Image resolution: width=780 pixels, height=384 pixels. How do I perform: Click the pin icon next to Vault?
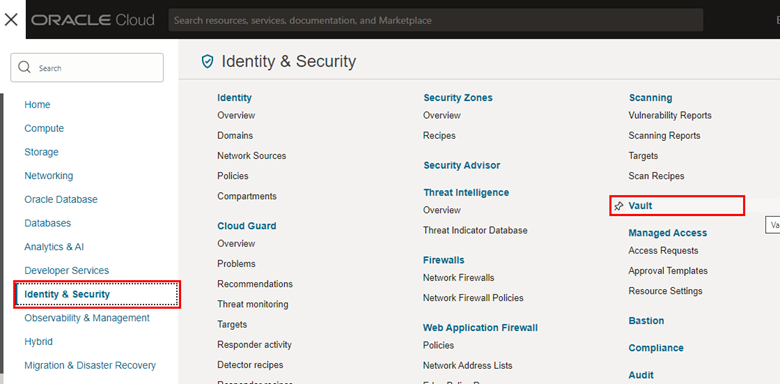tap(618, 206)
